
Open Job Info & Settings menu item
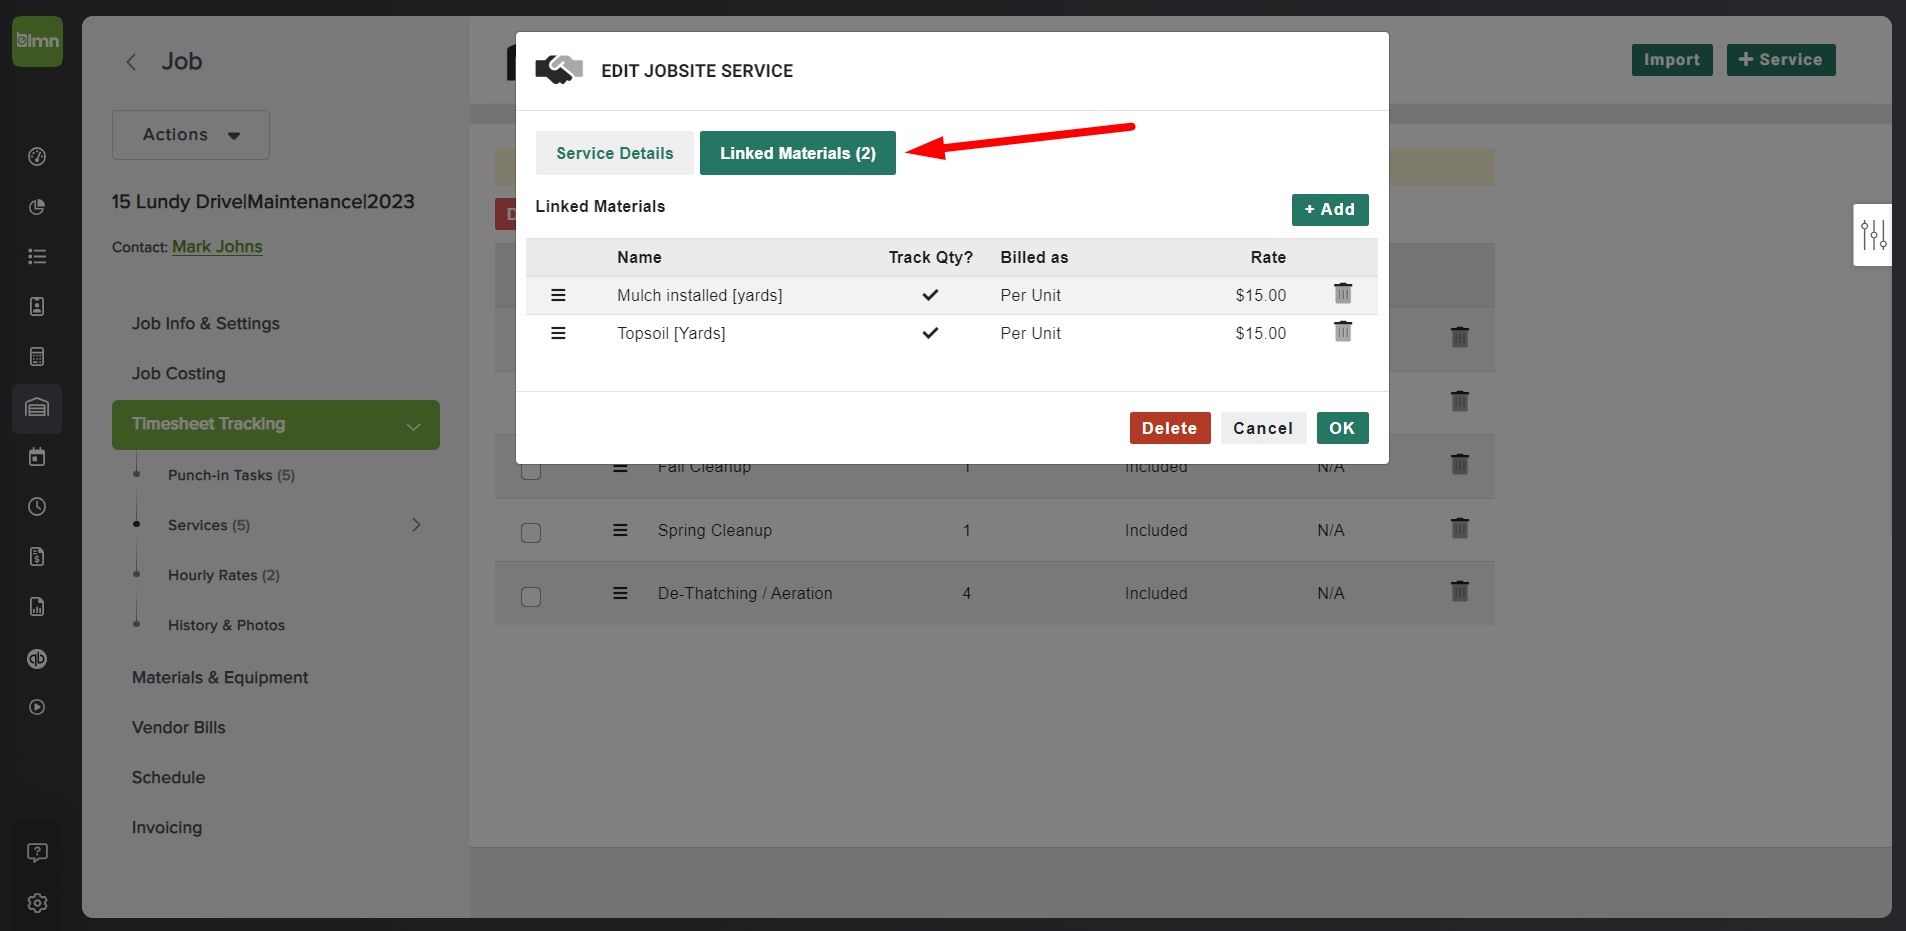[x=206, y=323]
